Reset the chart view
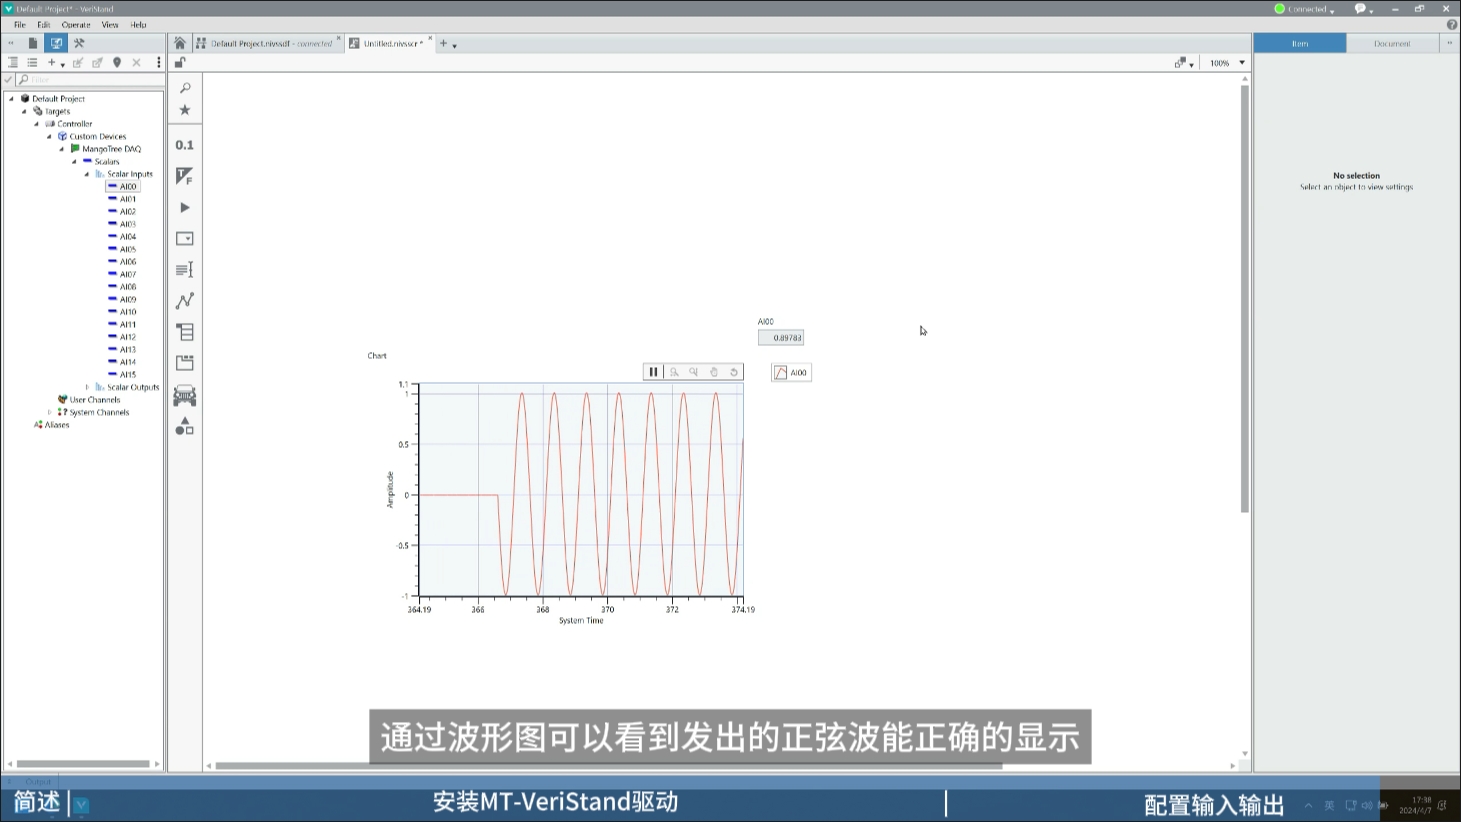 734,372
